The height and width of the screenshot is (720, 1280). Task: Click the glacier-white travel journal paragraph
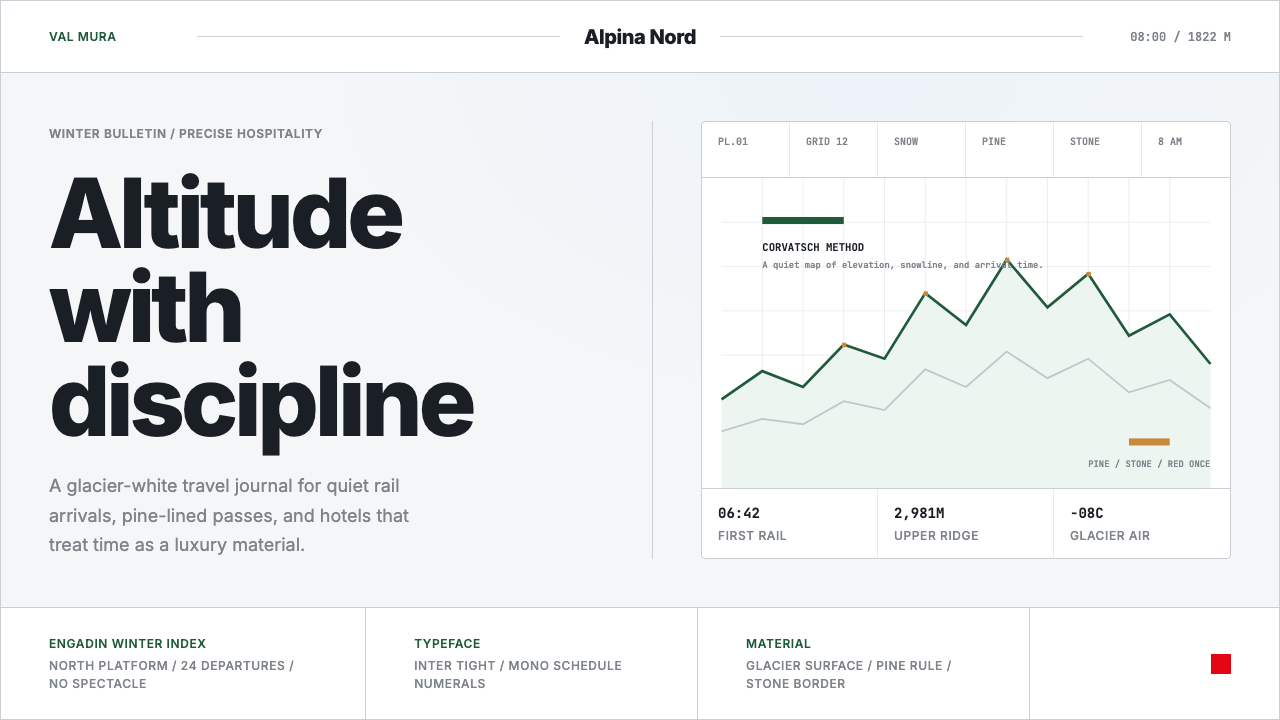coord(229,515)
